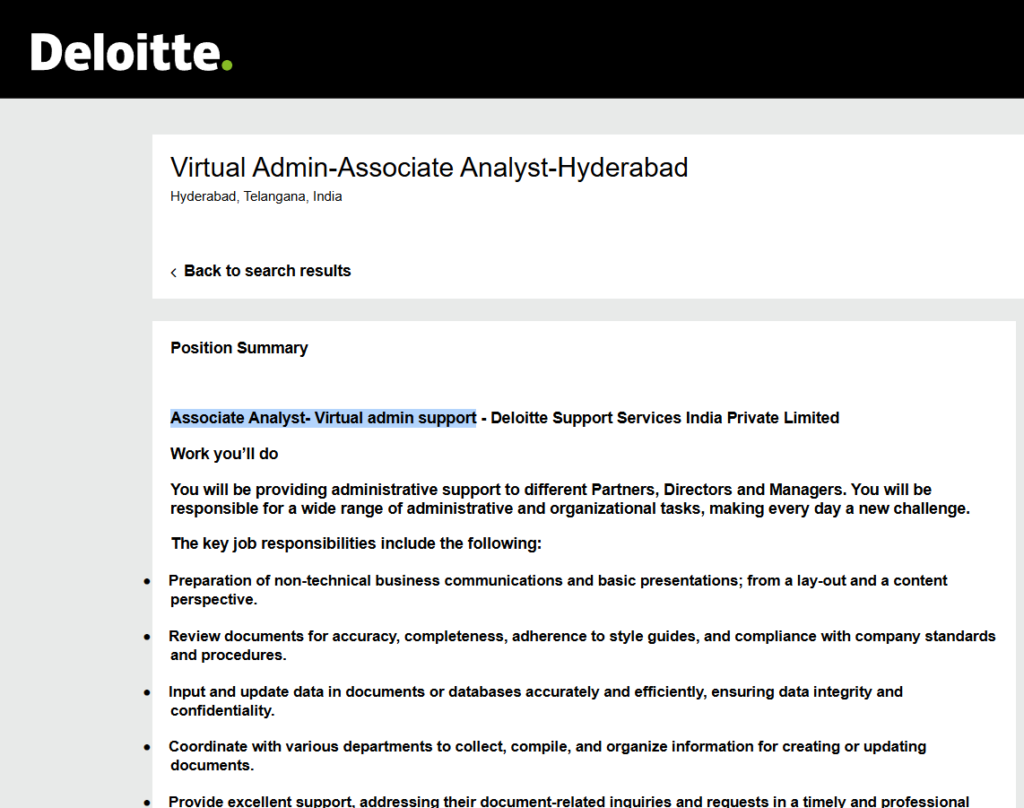Go back to search results

click(x=267, y=270)
